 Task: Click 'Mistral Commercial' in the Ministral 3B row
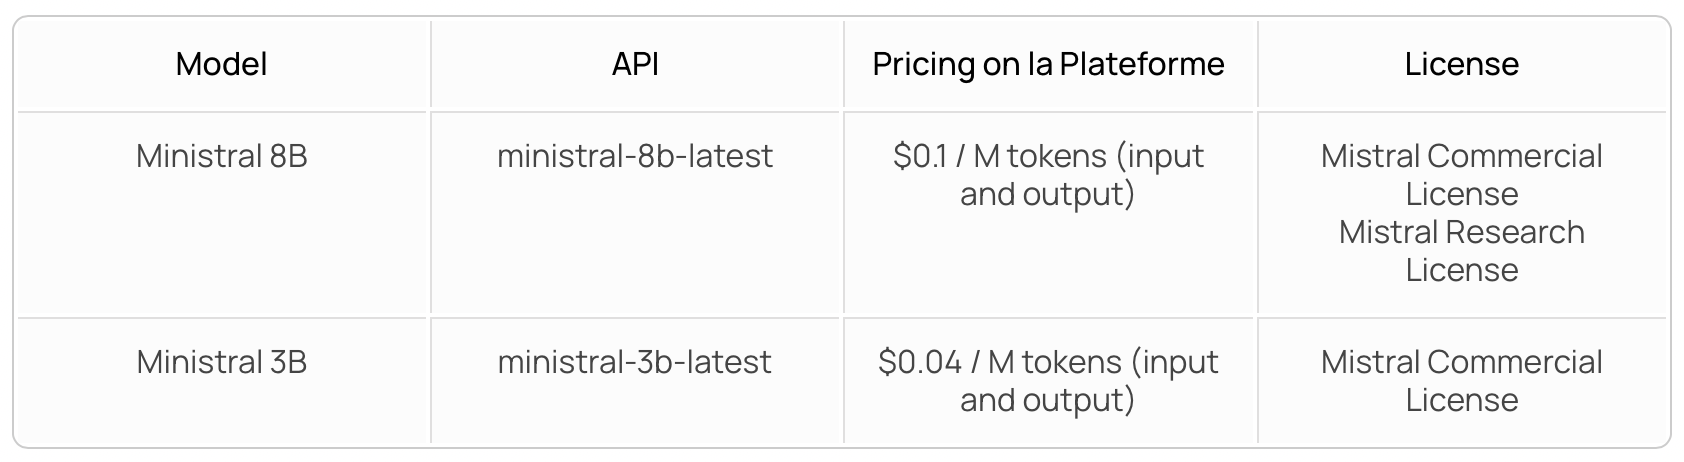point(1461,362)
